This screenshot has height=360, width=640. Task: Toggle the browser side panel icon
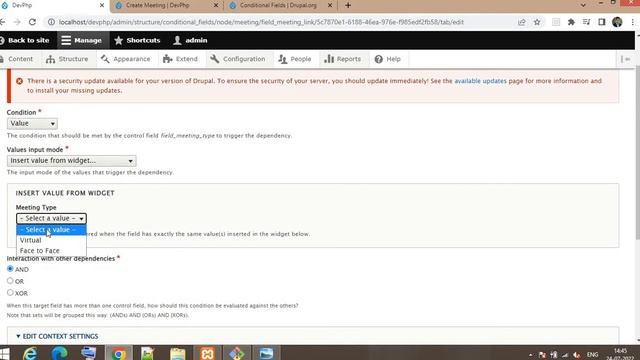point(602,22)
